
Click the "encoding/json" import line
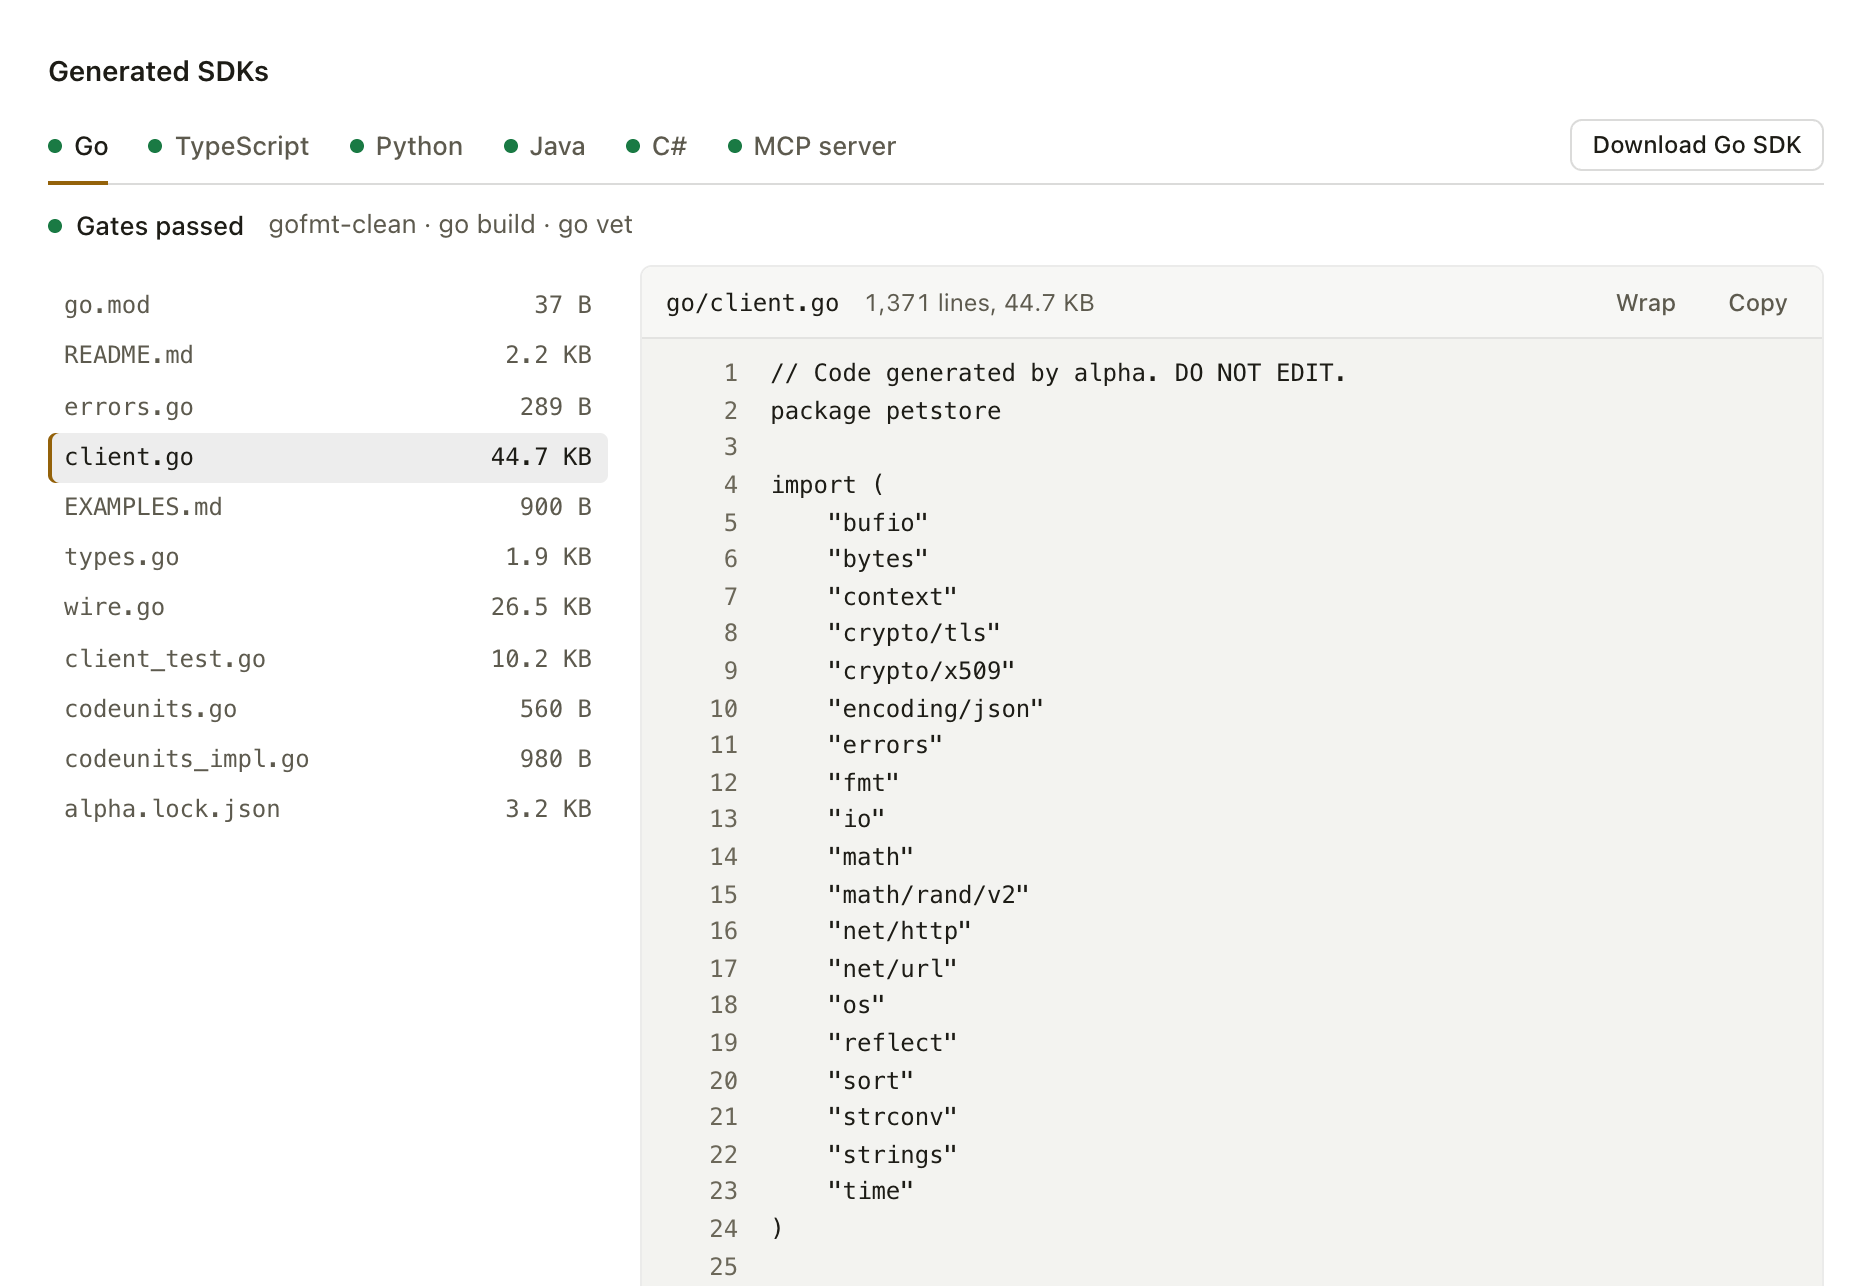click(x=936, y=709)
